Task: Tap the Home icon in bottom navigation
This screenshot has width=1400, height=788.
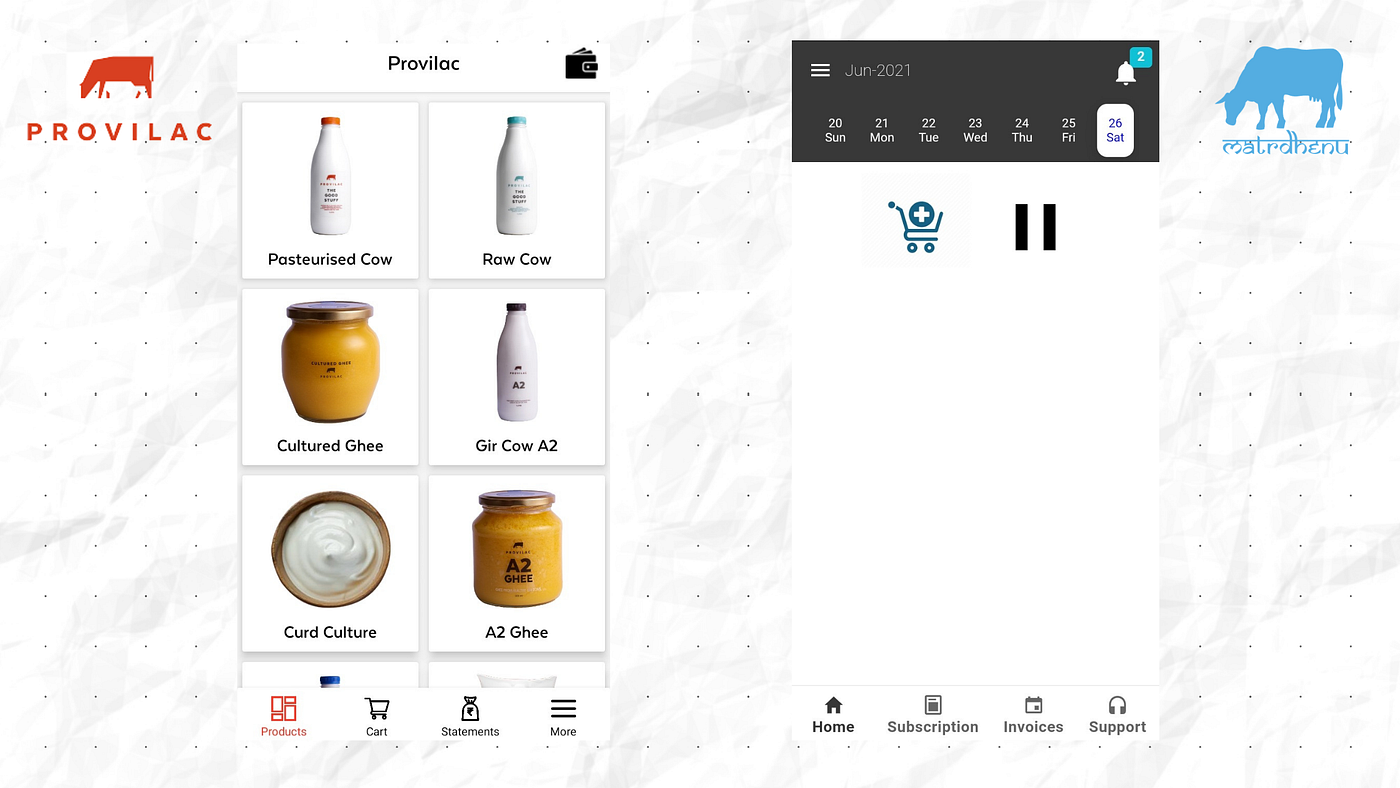Action: tap(832, 714)
